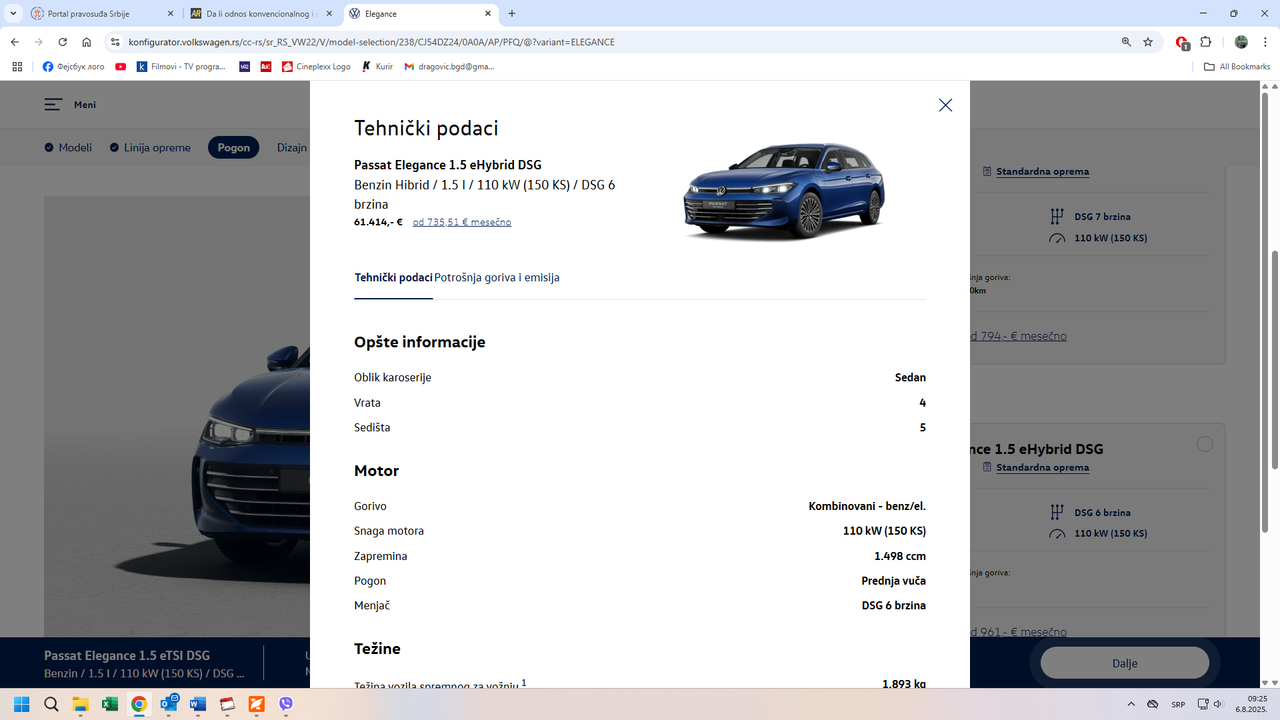Open the Filmovi - TV program bookmark
The height and width of the screenshot is (720, 1280).
pyautogui.click(x=182, y=67)
